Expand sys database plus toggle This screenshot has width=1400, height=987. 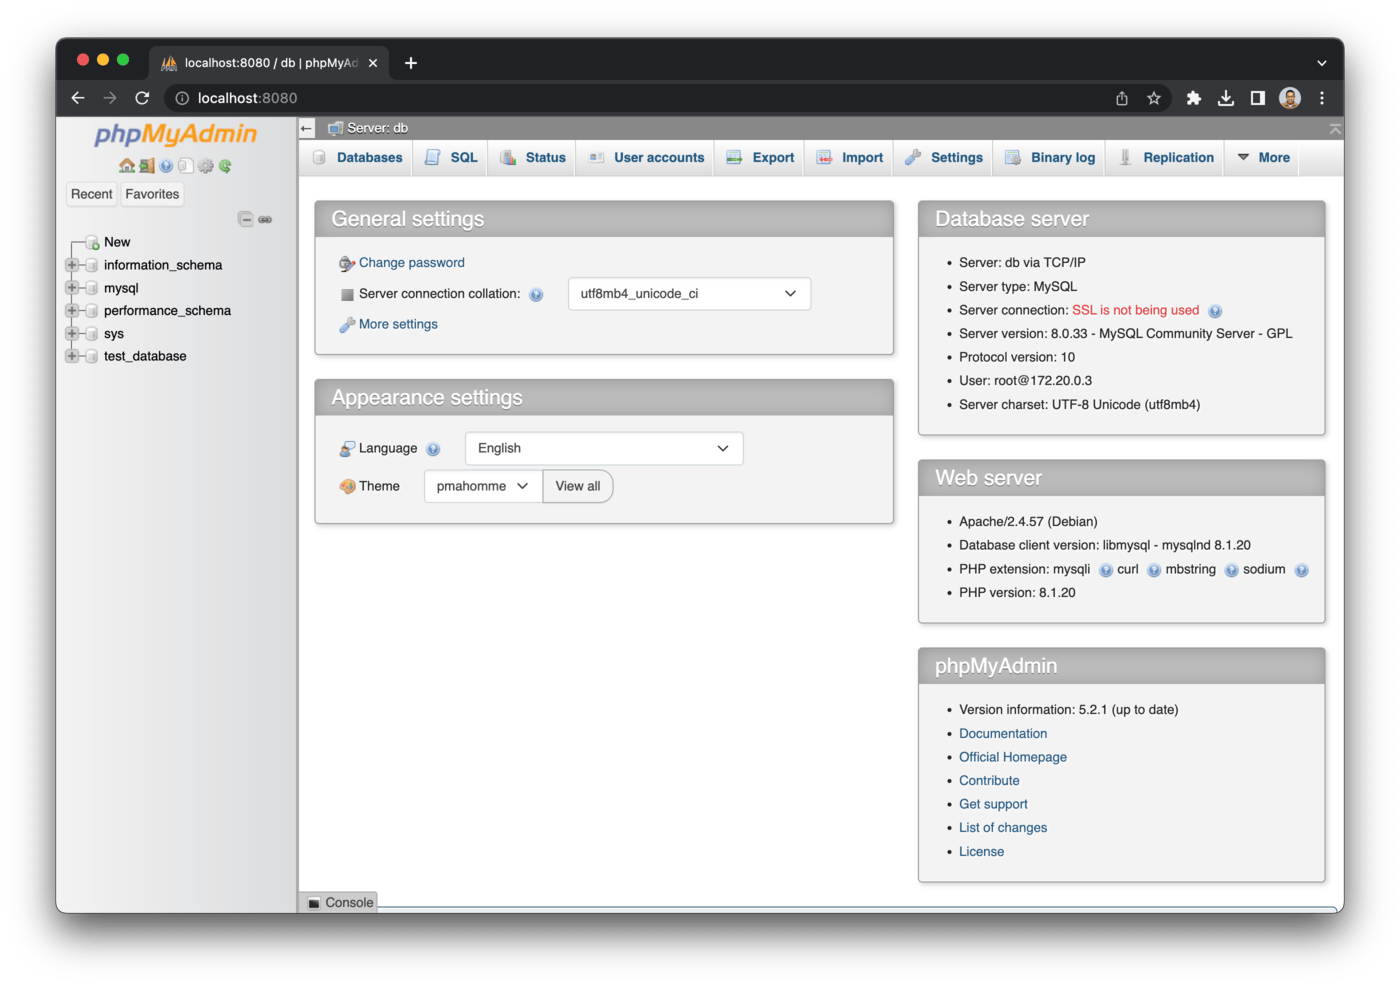tap(71, 334)
